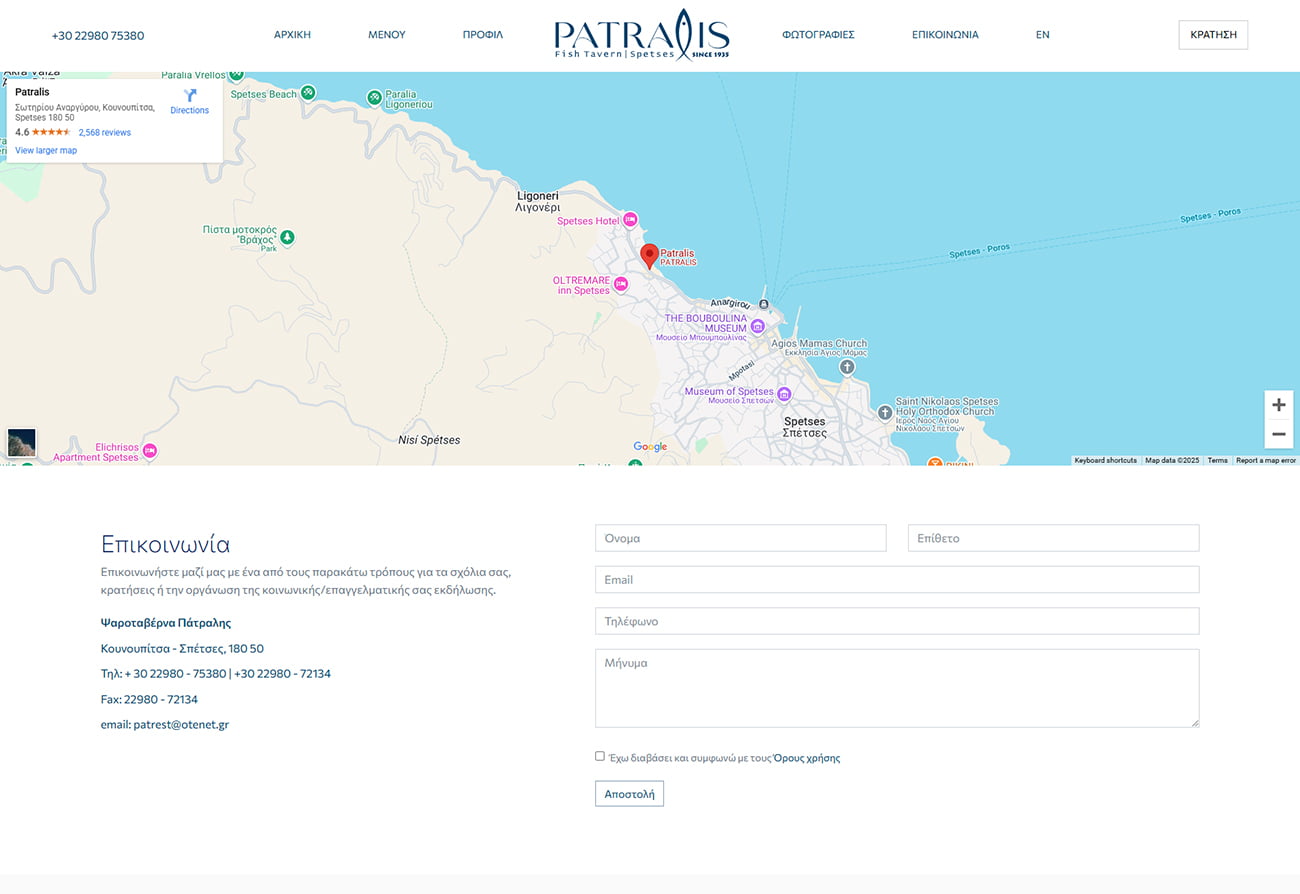
Task: Click View larger map link
Action: pyautogui.click(x=46, y=151)
